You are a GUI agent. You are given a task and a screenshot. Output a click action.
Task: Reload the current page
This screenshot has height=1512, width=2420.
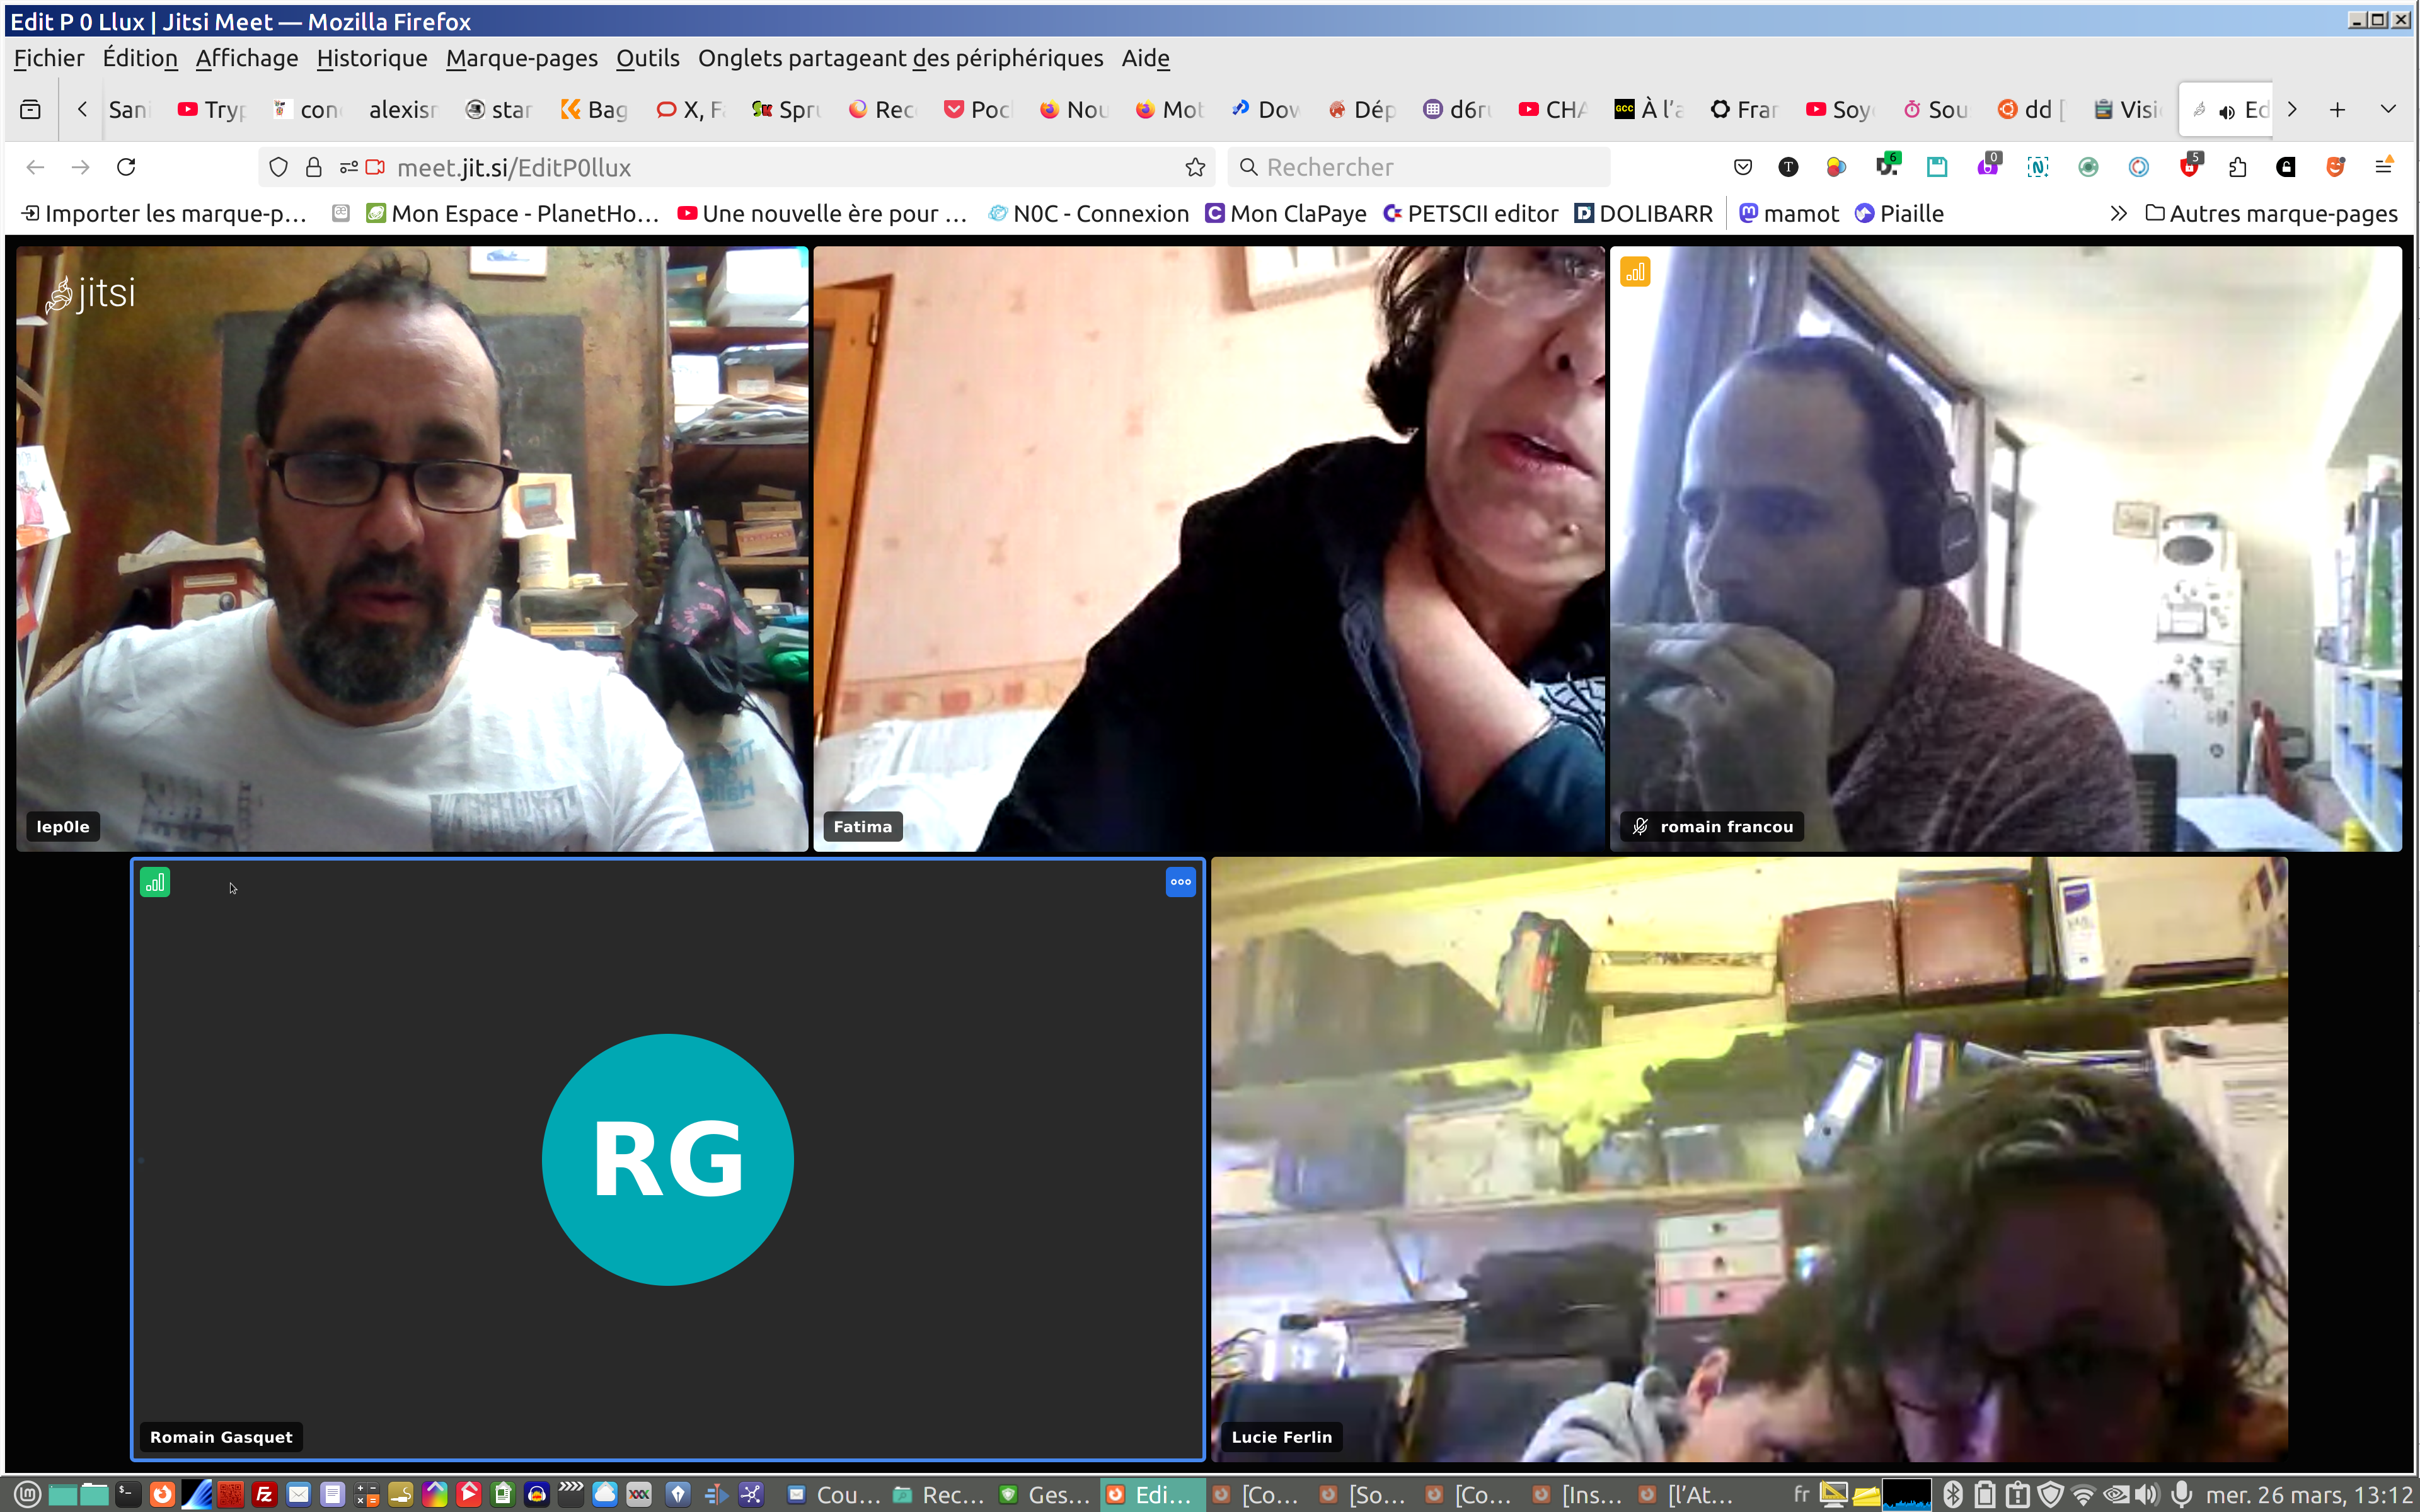[x=126, y=167]
